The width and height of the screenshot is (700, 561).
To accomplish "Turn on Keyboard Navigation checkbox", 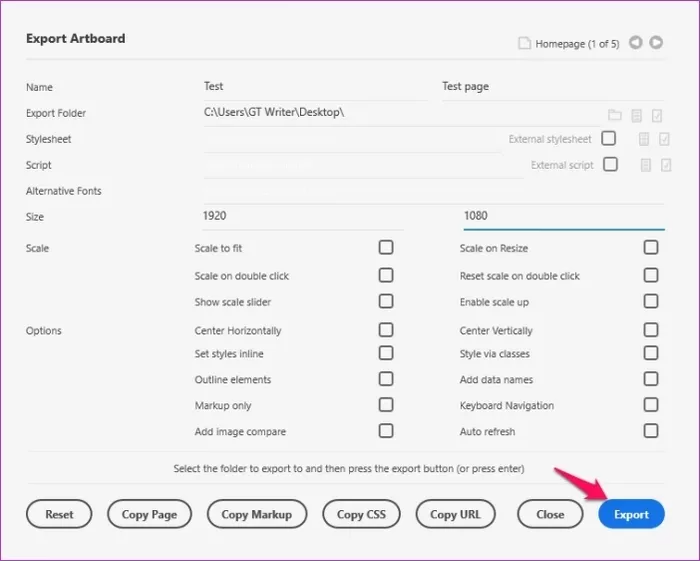I will (651, 405).
